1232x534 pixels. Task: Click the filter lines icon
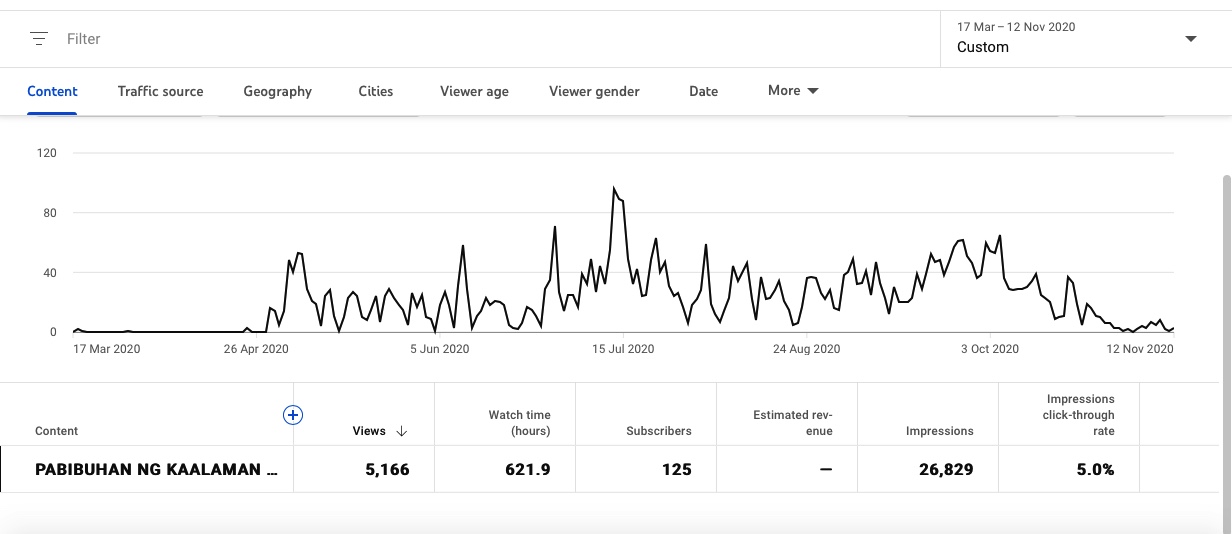click(x=39, y=39)
